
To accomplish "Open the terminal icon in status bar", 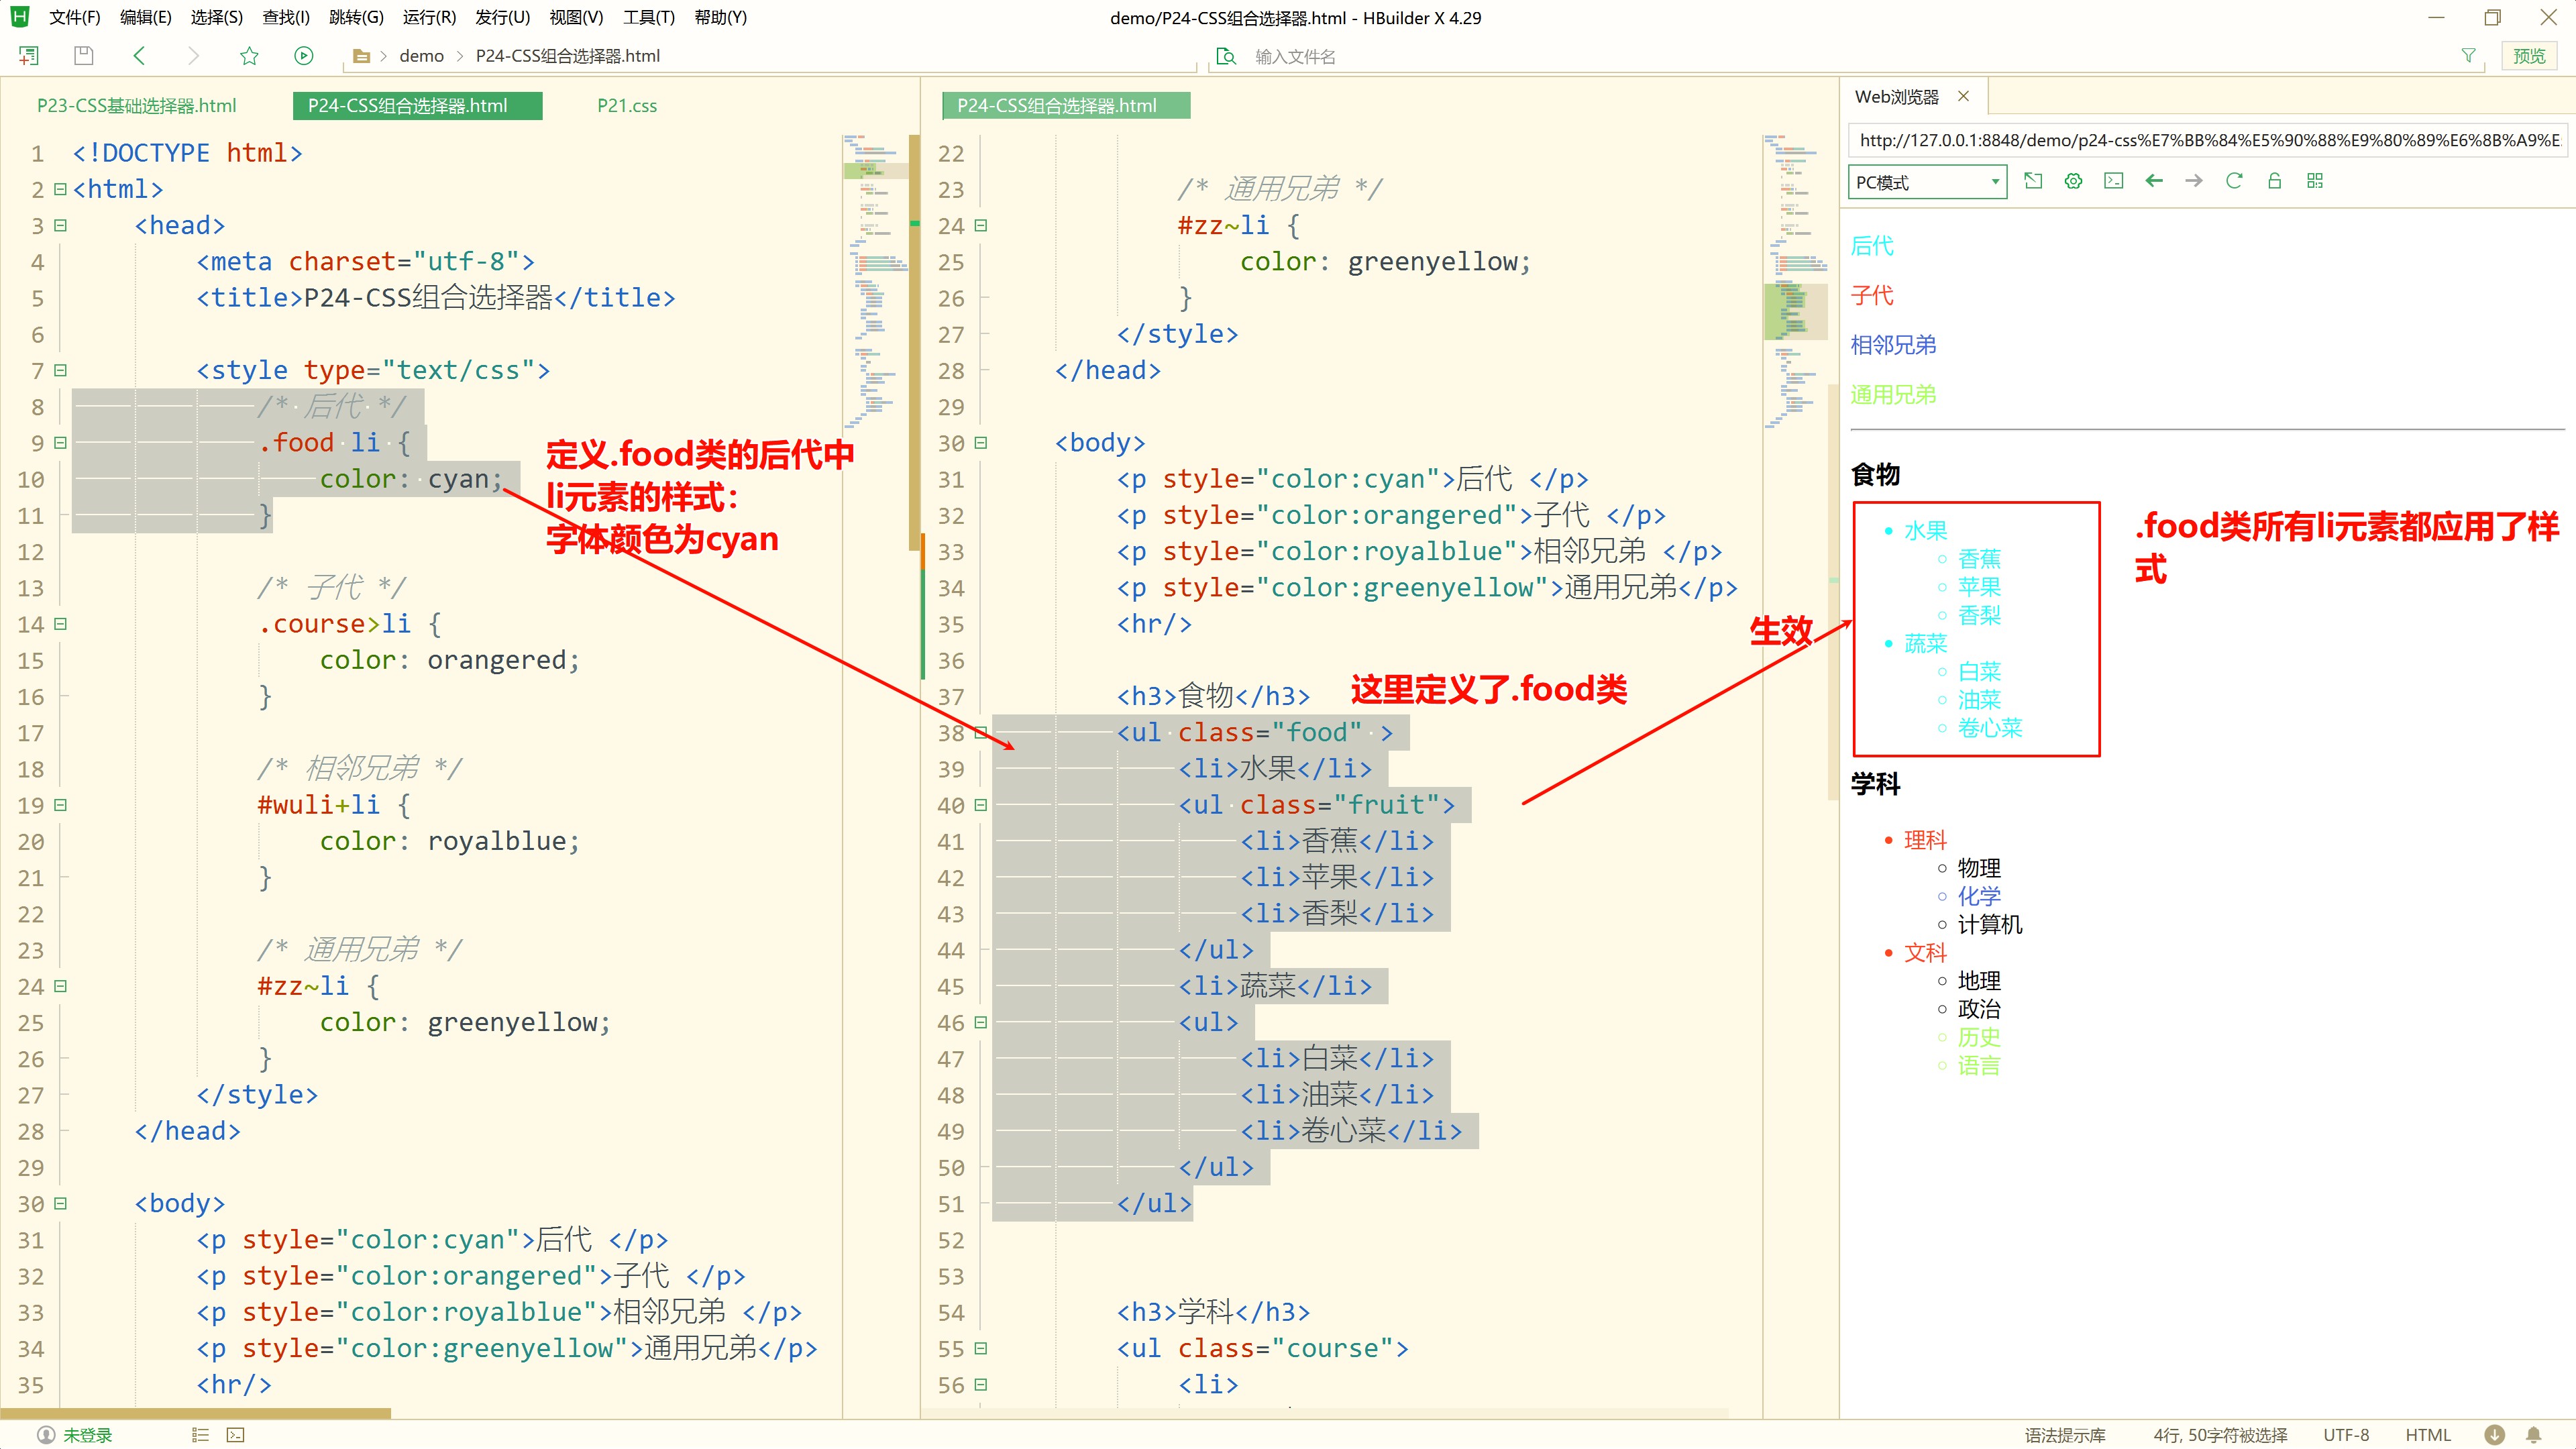I will click(x=235, y=1435).
